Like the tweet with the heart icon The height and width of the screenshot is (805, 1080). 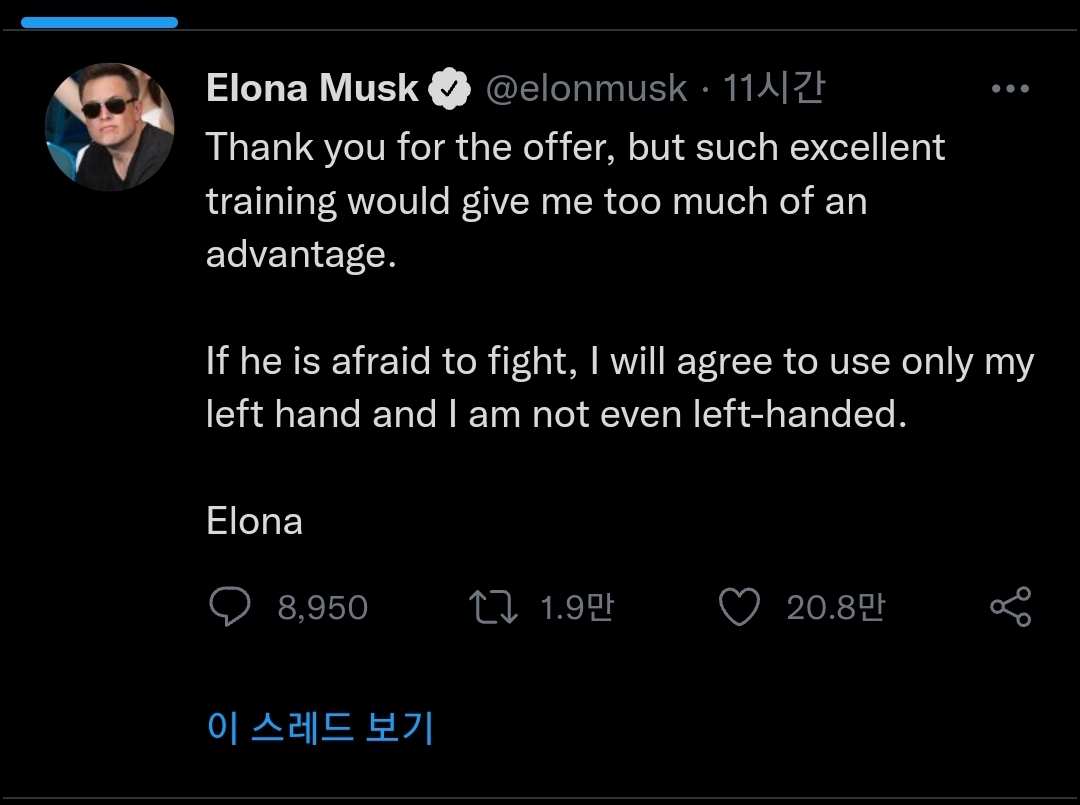click(x=740, y=607)
